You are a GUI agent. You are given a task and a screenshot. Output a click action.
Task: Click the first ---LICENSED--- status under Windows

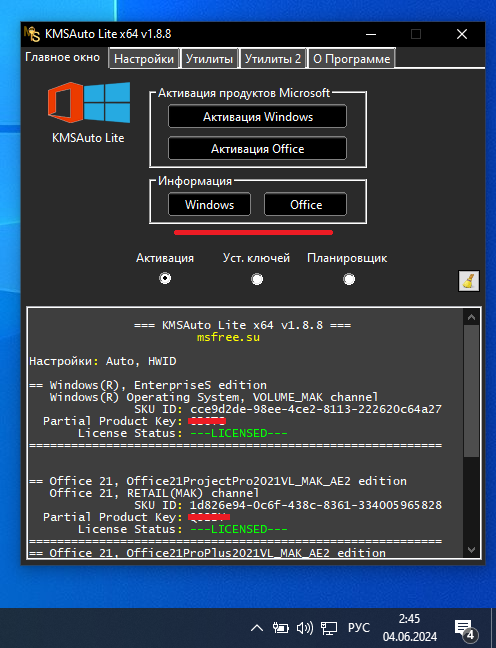click(238, 433)
